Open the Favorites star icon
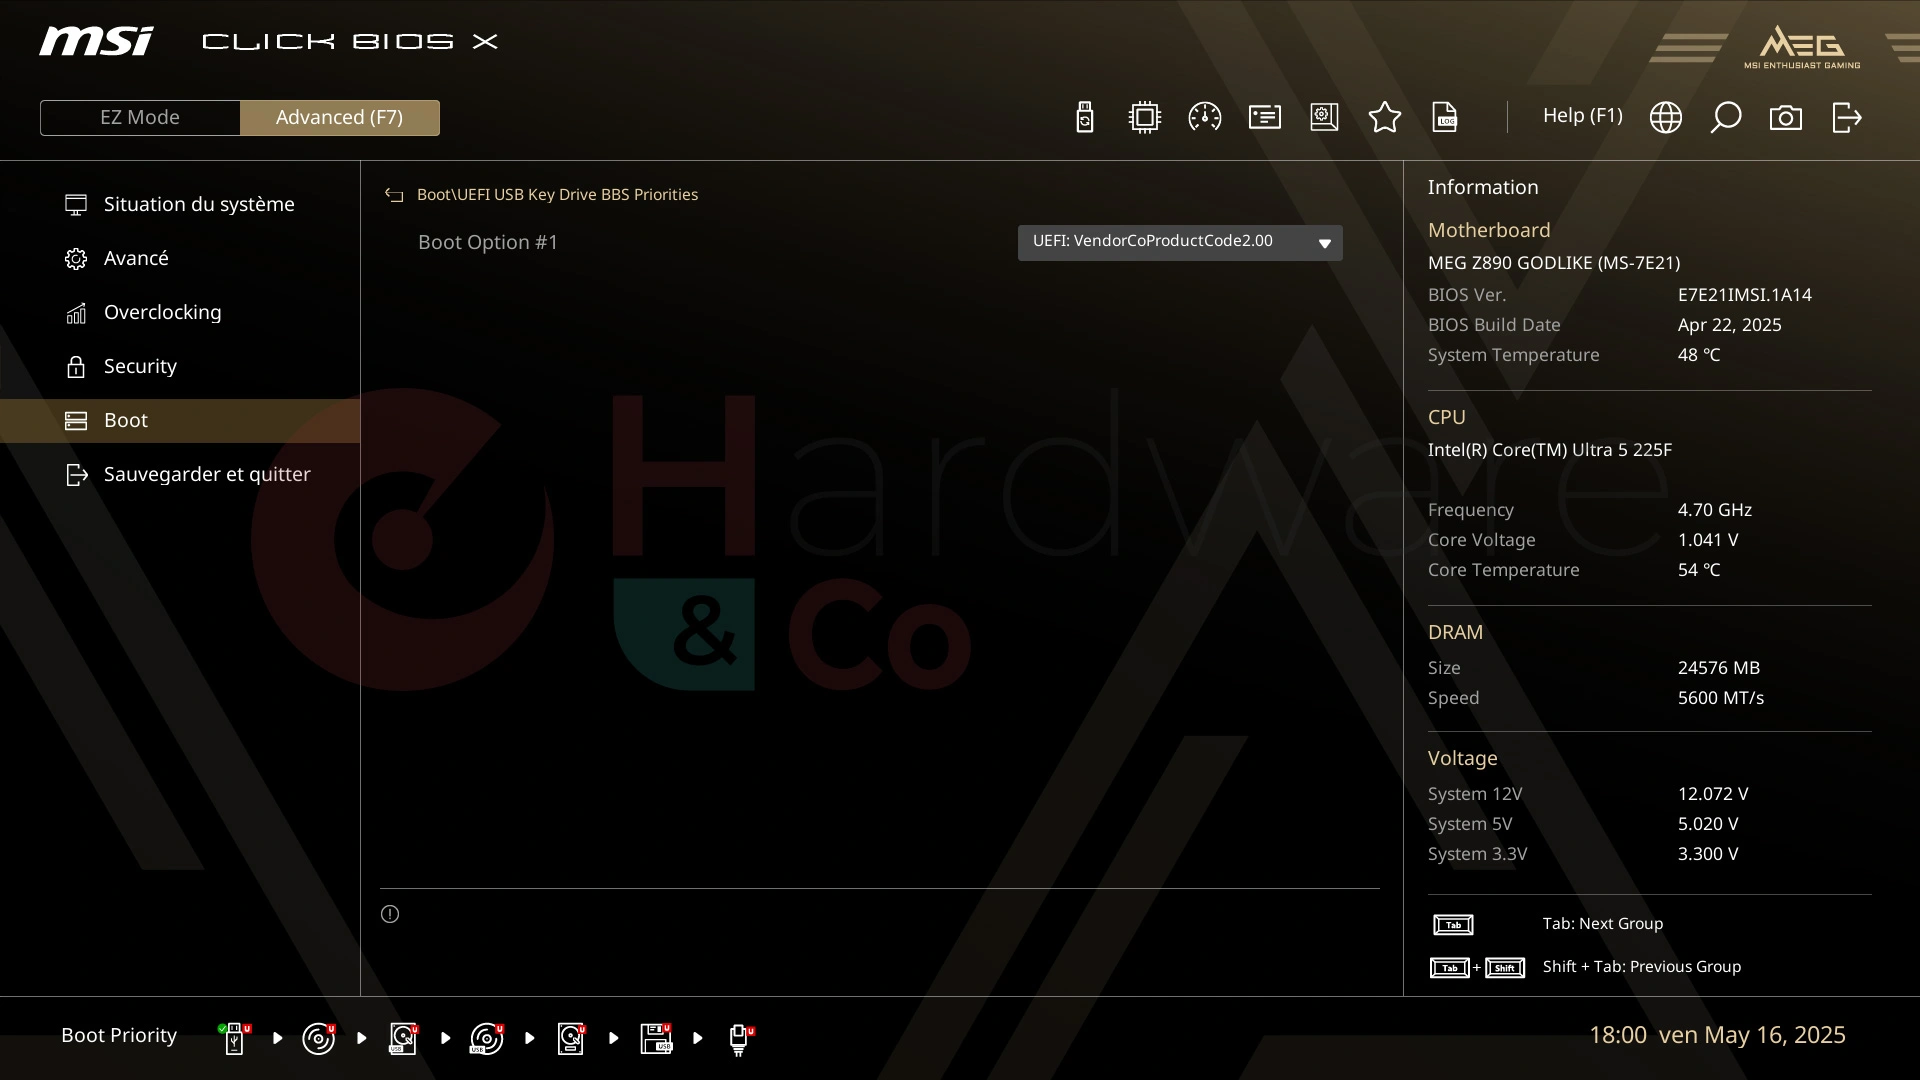Screen dimensions: 1920x1080 (1385, 117)
